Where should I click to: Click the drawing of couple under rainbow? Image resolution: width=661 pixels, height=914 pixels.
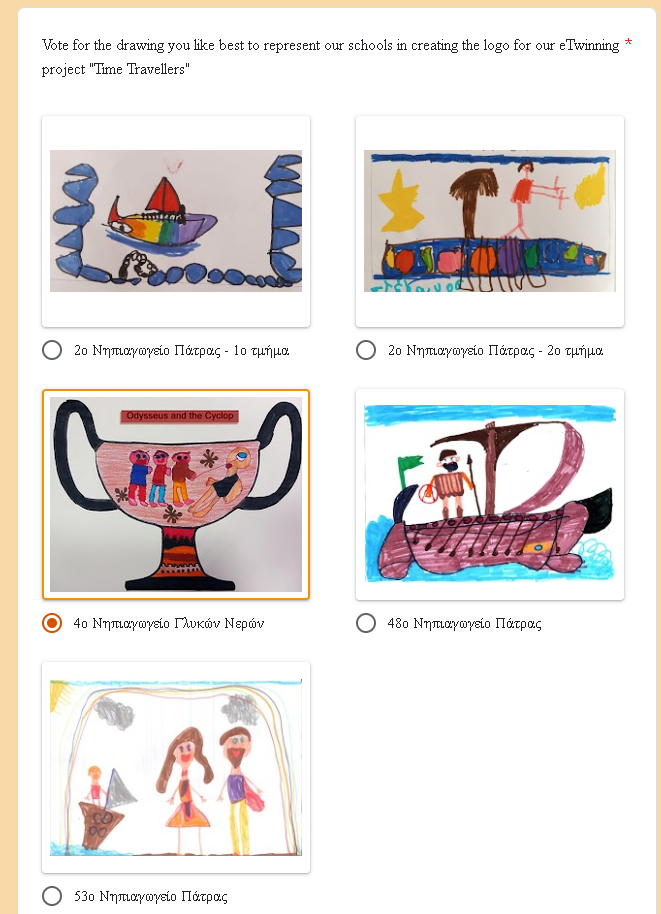pos(176,767)
